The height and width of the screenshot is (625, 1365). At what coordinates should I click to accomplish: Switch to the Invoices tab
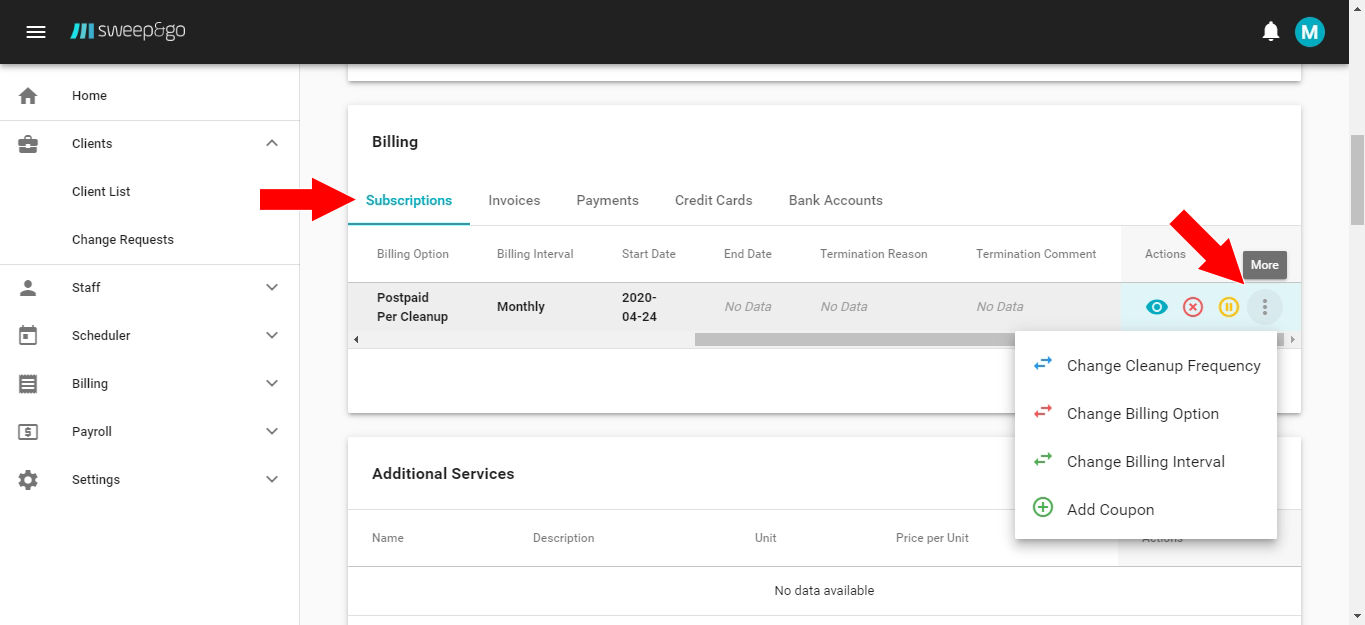[514, 200]
